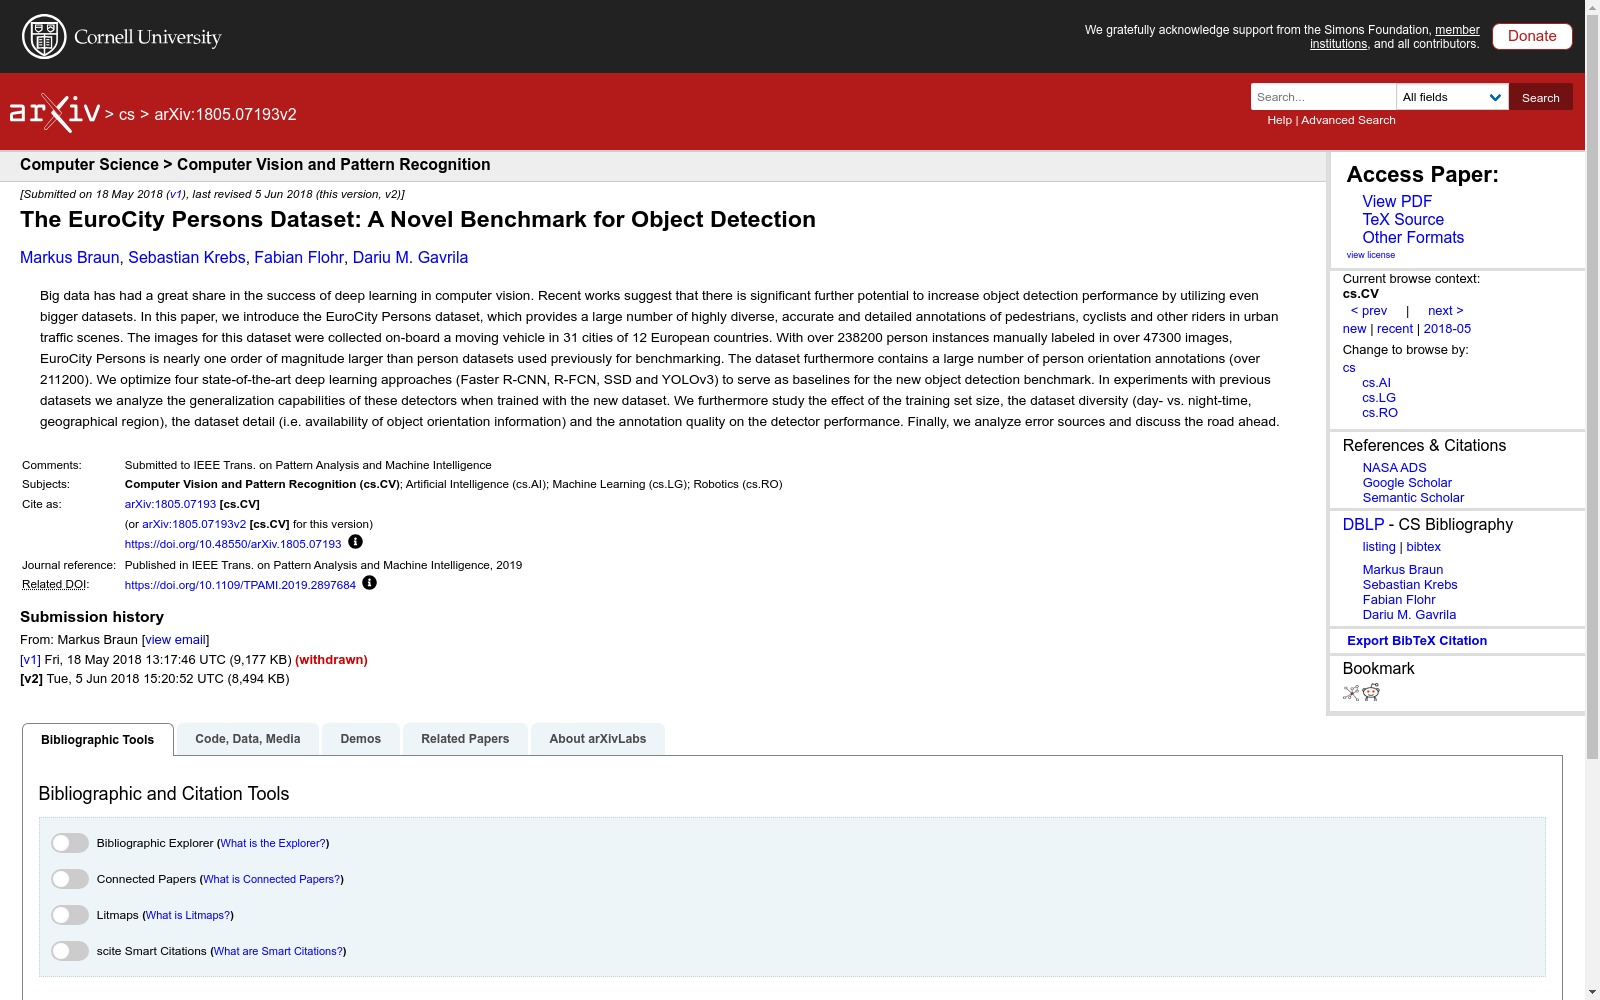
Task: Open DBLP author Fabian Flohr in sidebar
Action: [1399, 600]
